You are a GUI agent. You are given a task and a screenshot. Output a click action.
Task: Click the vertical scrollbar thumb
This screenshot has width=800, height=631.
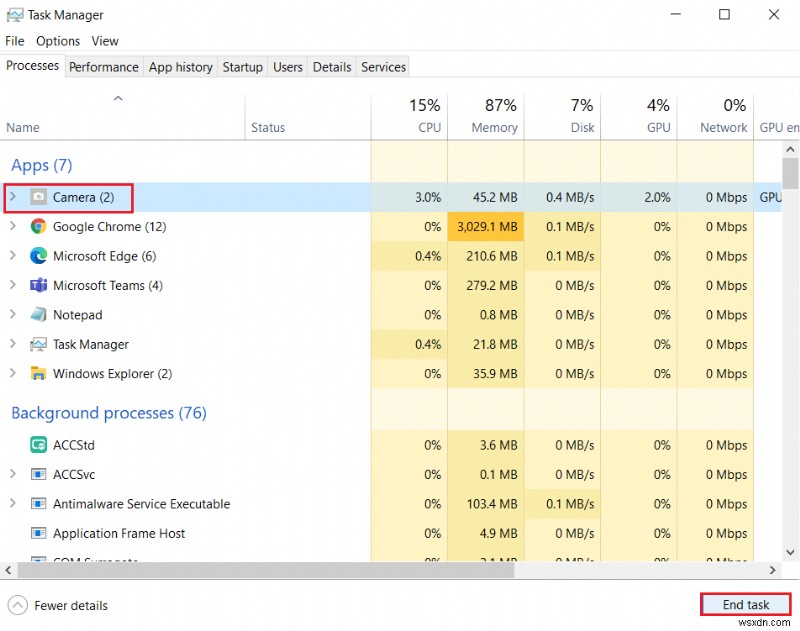coord(790,173)
